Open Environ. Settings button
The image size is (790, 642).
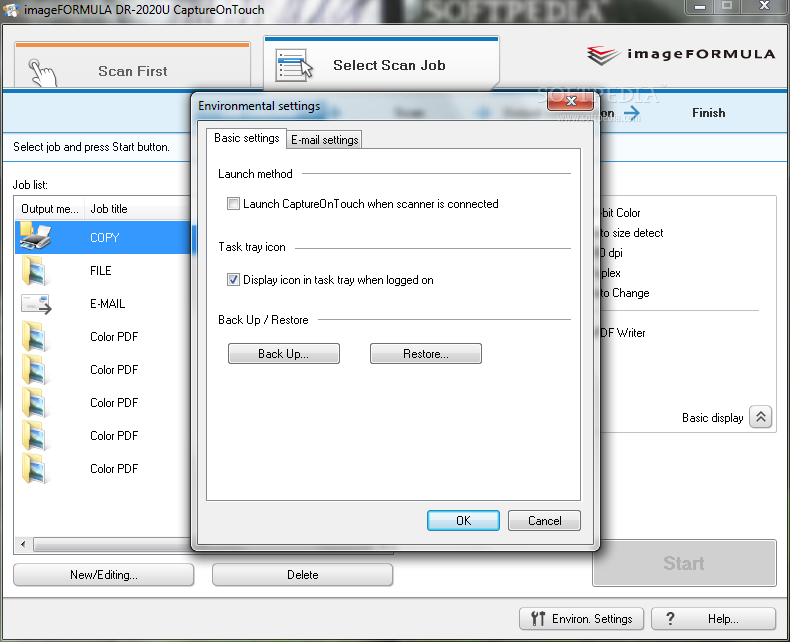point(581,618)
